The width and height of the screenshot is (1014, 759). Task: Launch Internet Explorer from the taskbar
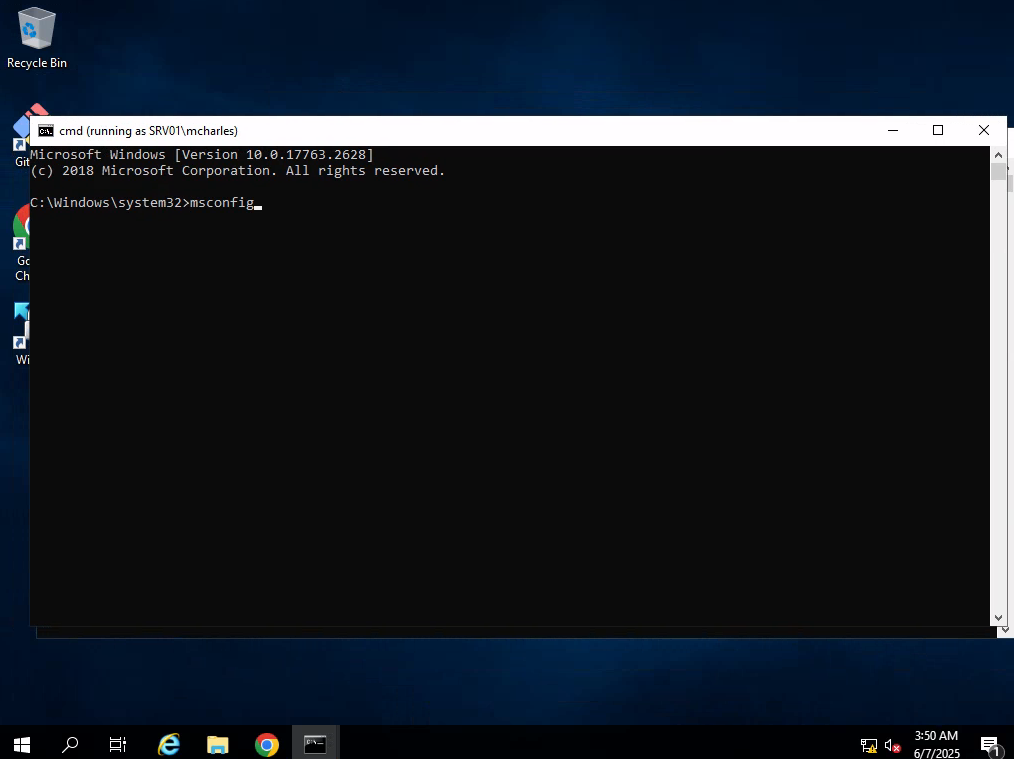tap(169, 744)
